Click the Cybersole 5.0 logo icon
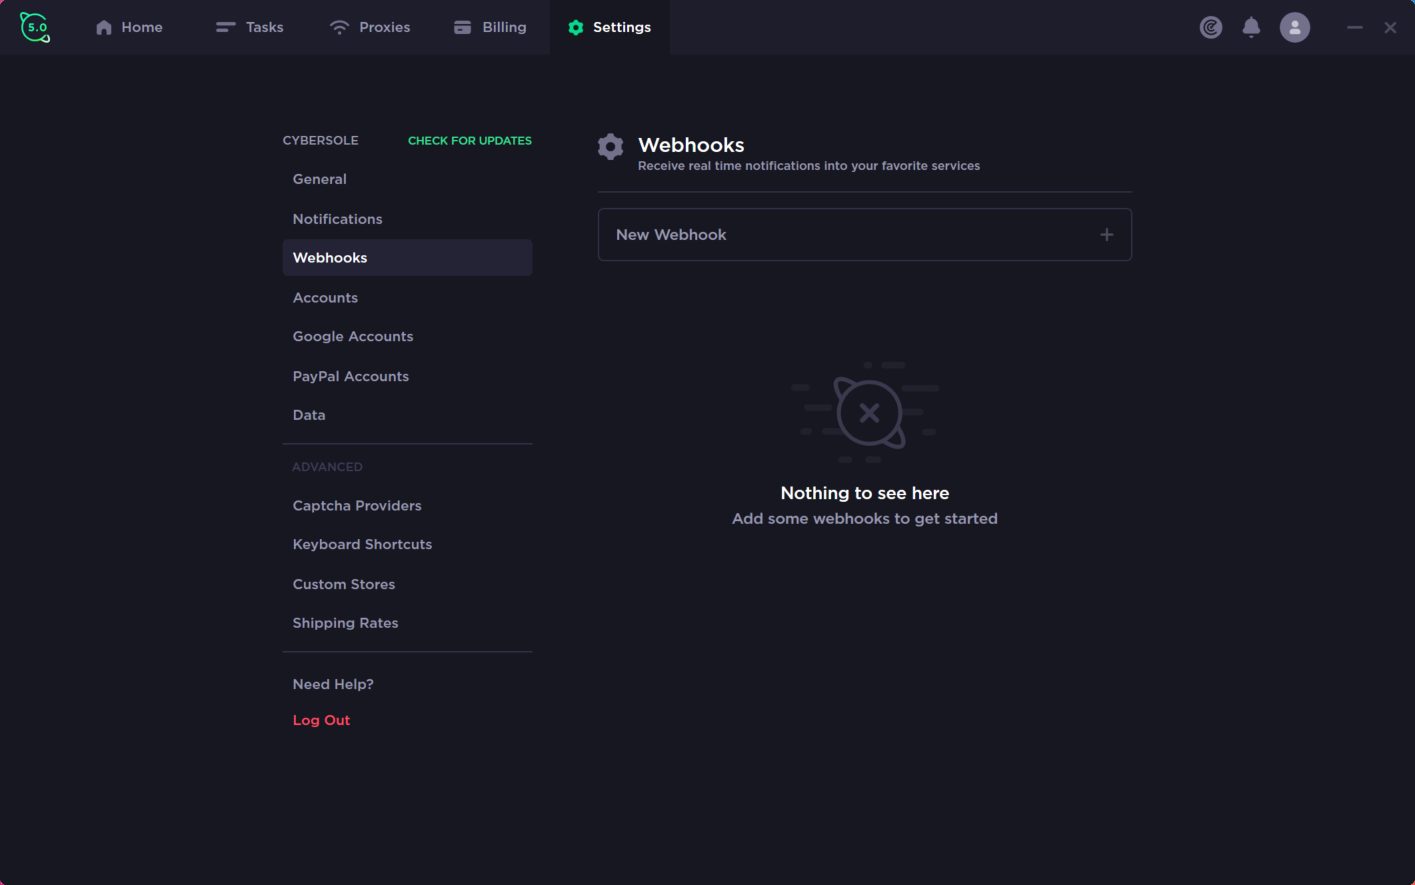 click(35, 27)
